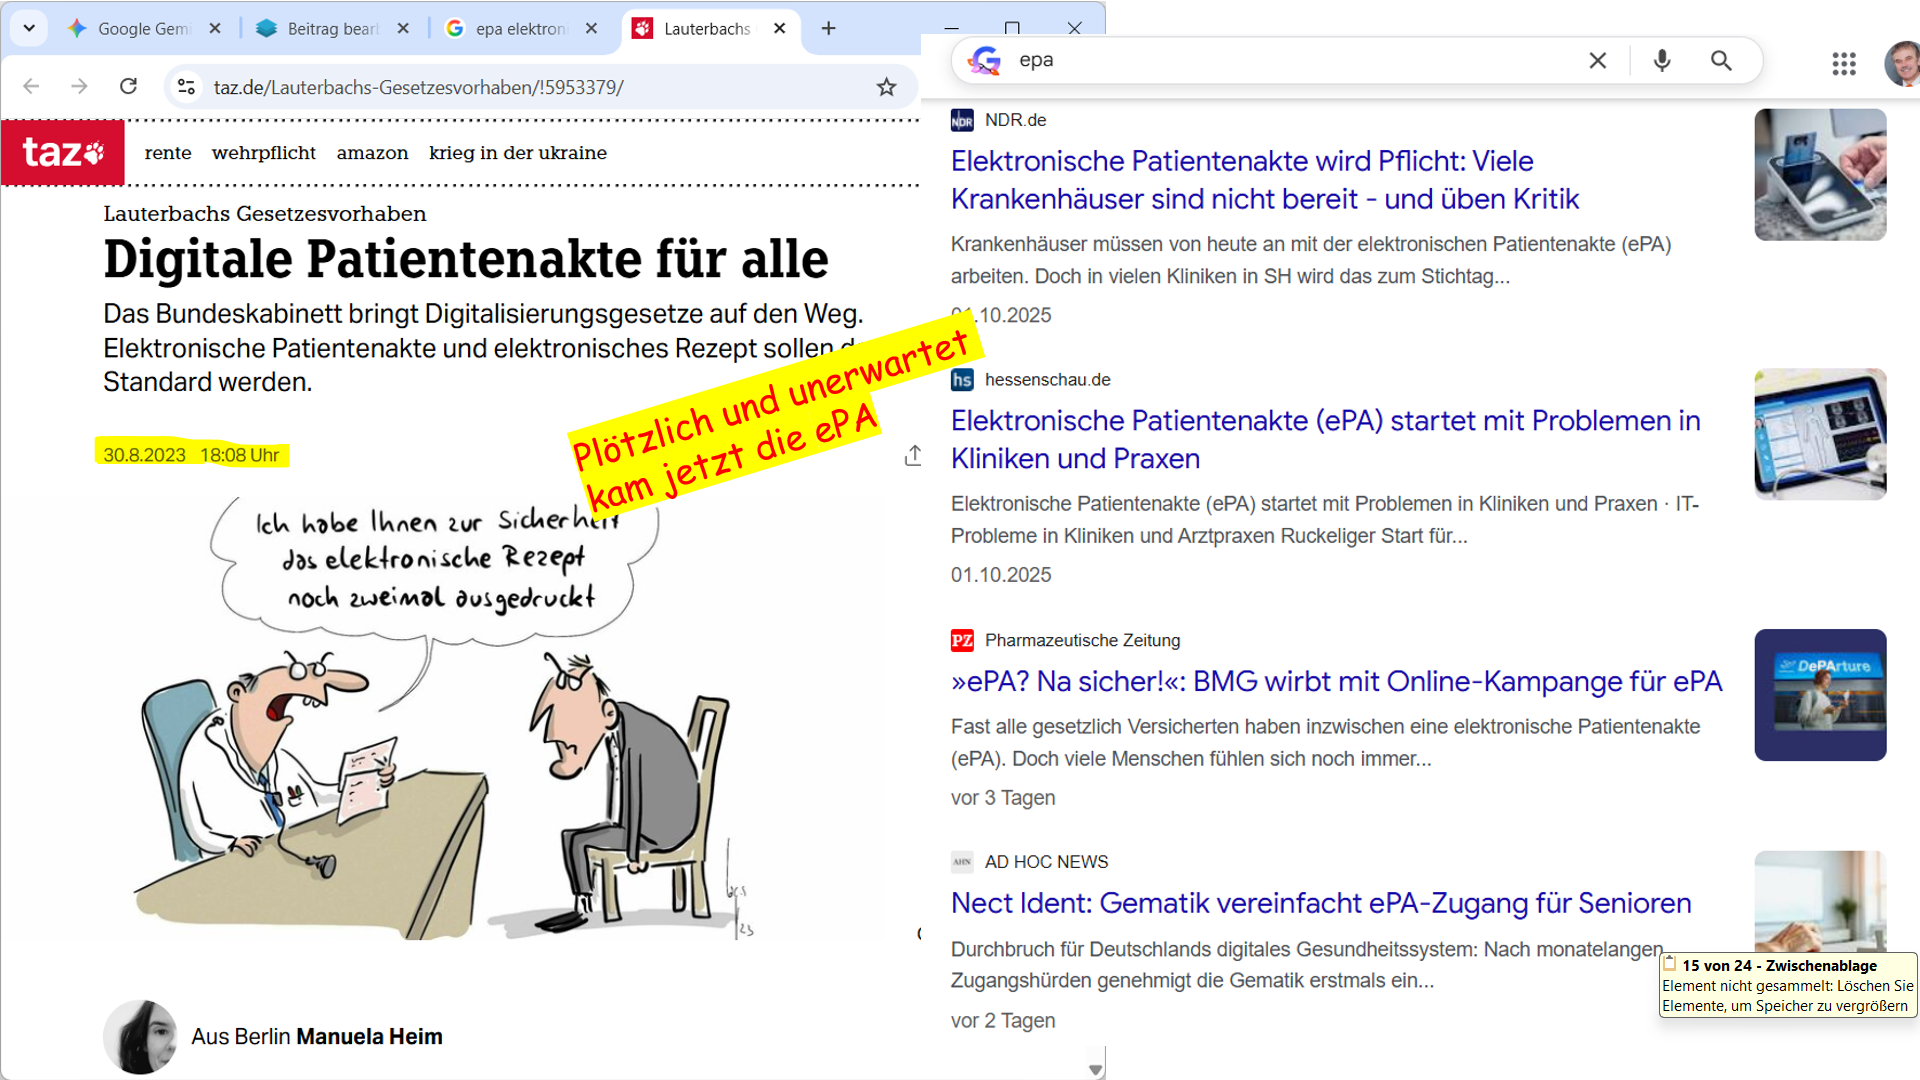Click scrollbar down arrow at bottom

click(x=1096, y=1069)
